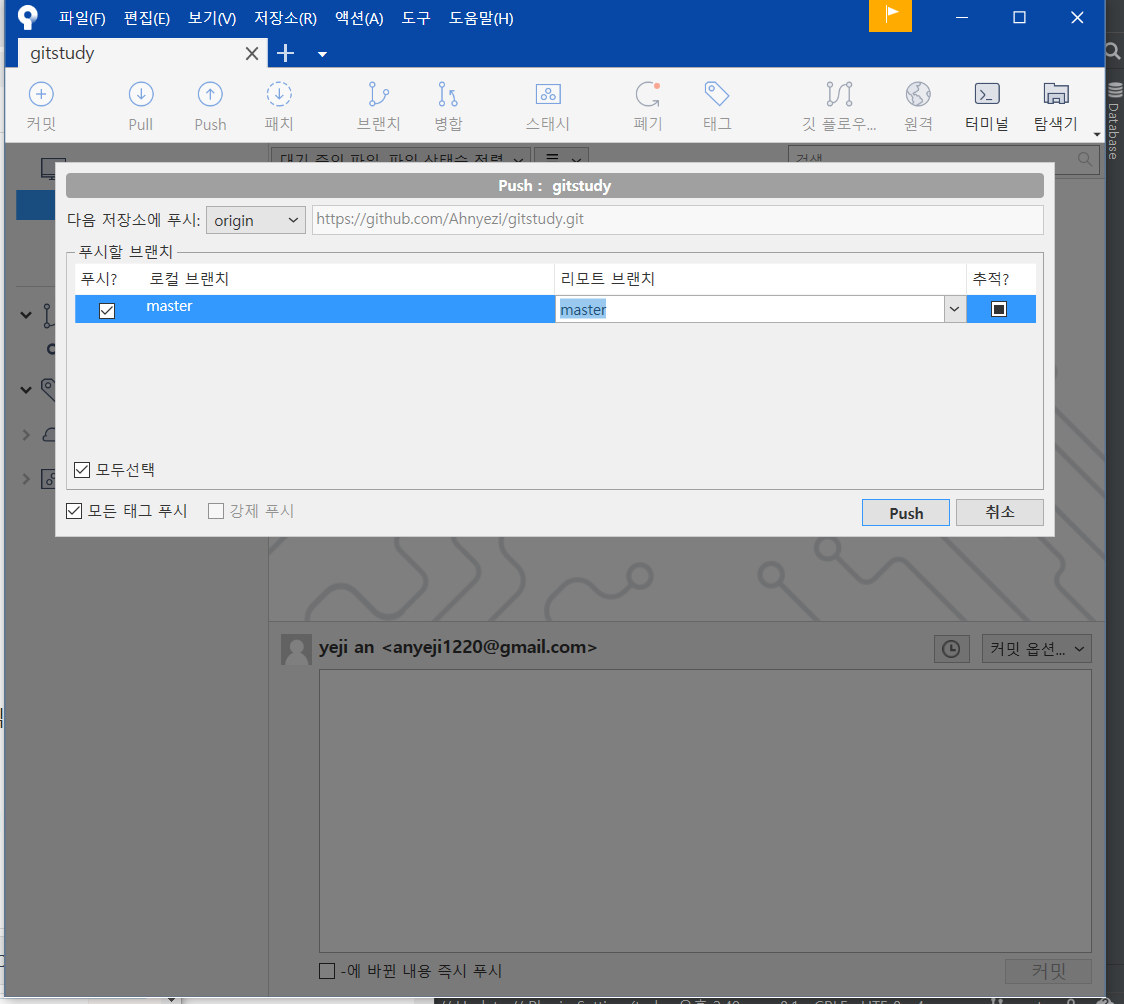The image size is (1124, 1004).
Task: Click the commit message text area
Action: [705, 811]
